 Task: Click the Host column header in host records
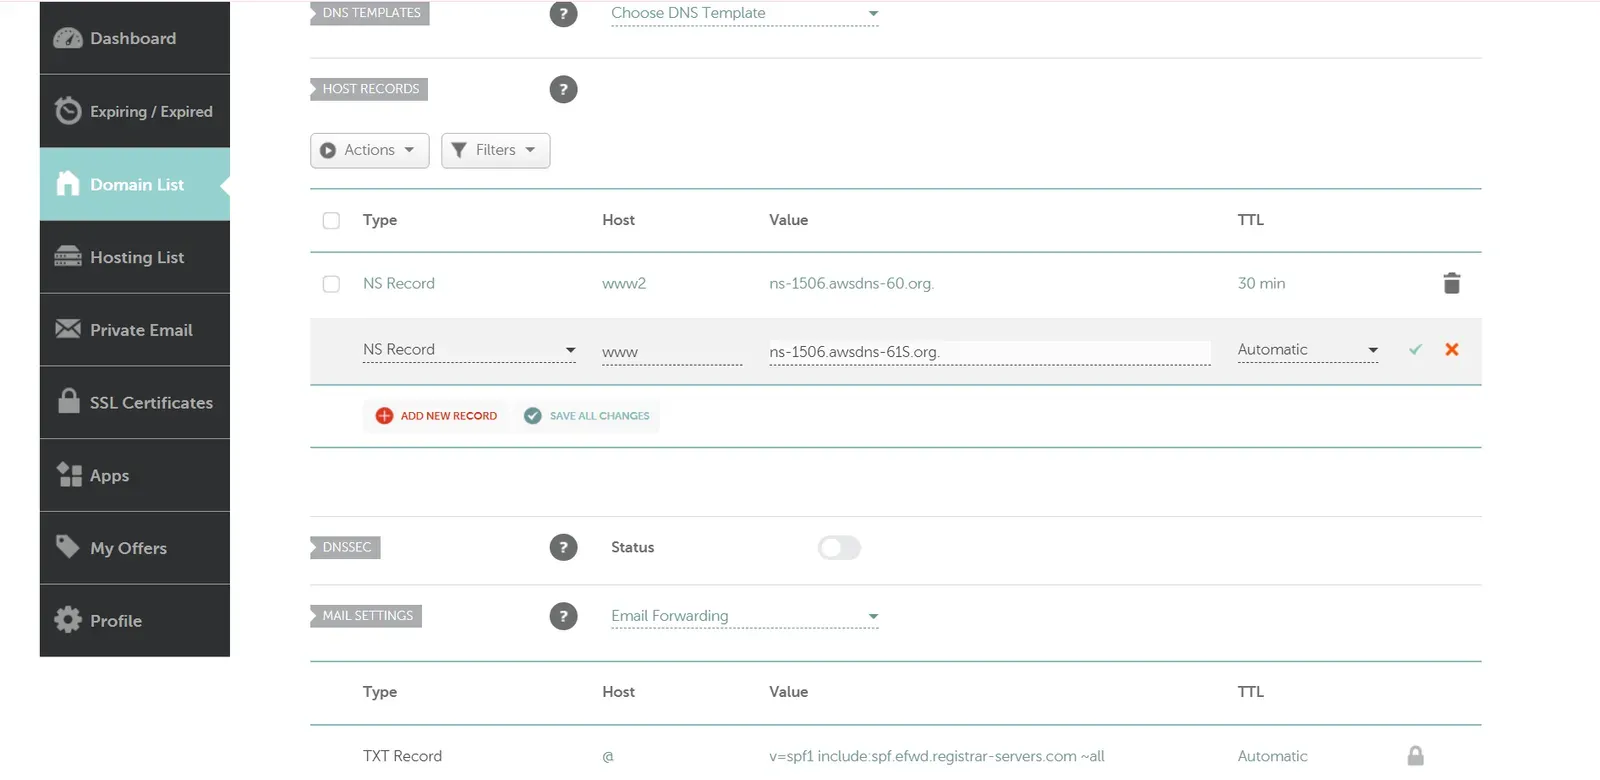point(618,220)
